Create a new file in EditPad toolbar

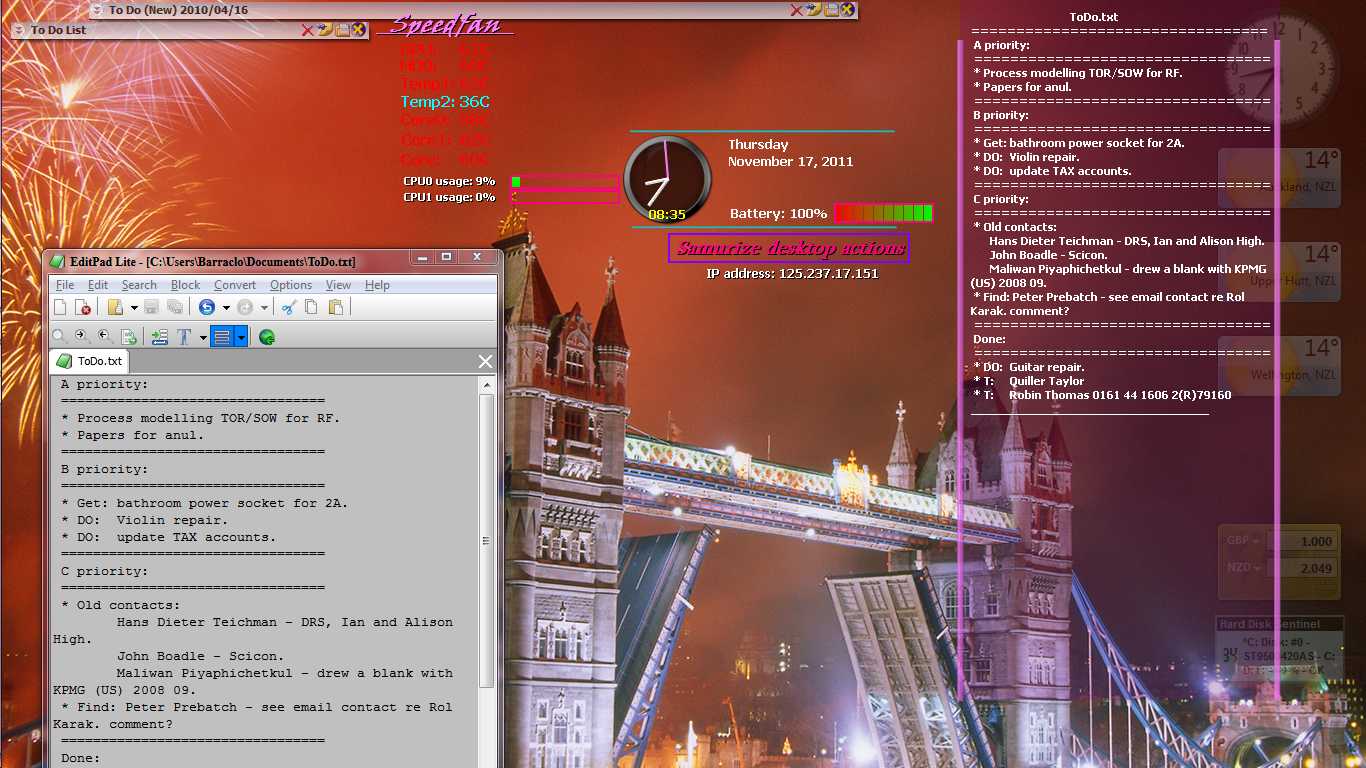60,307
